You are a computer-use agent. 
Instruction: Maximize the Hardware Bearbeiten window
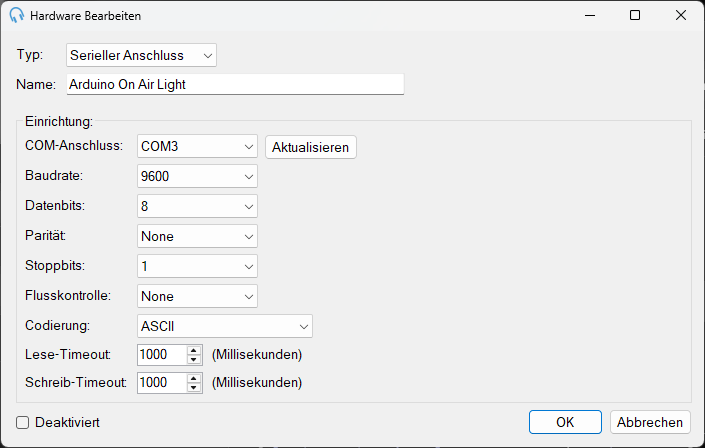pos(635,15)
